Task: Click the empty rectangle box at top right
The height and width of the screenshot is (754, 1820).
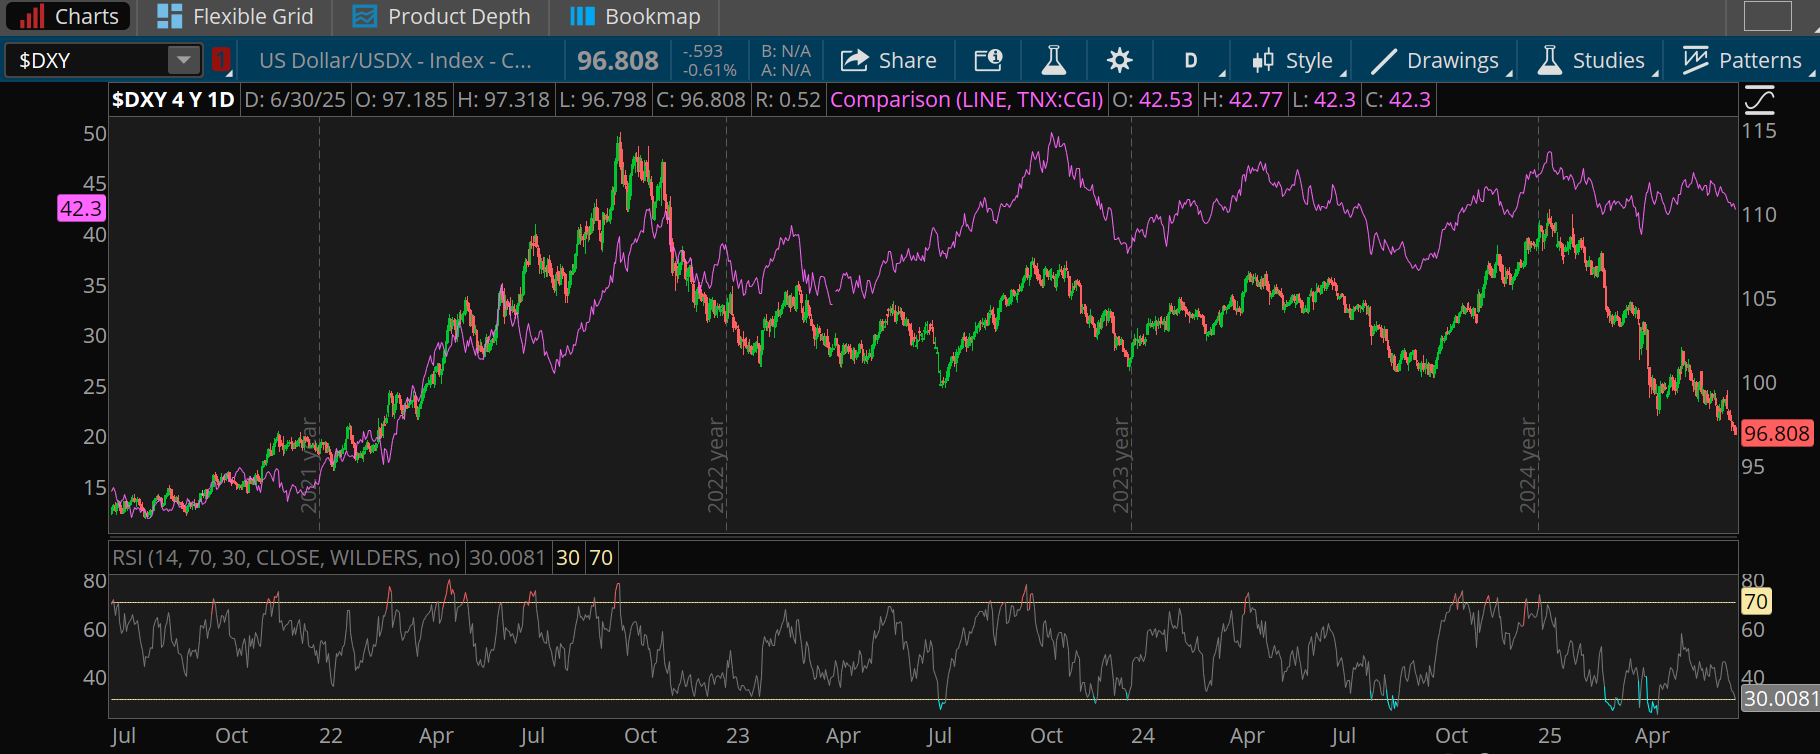Action: click(1768, 16)
